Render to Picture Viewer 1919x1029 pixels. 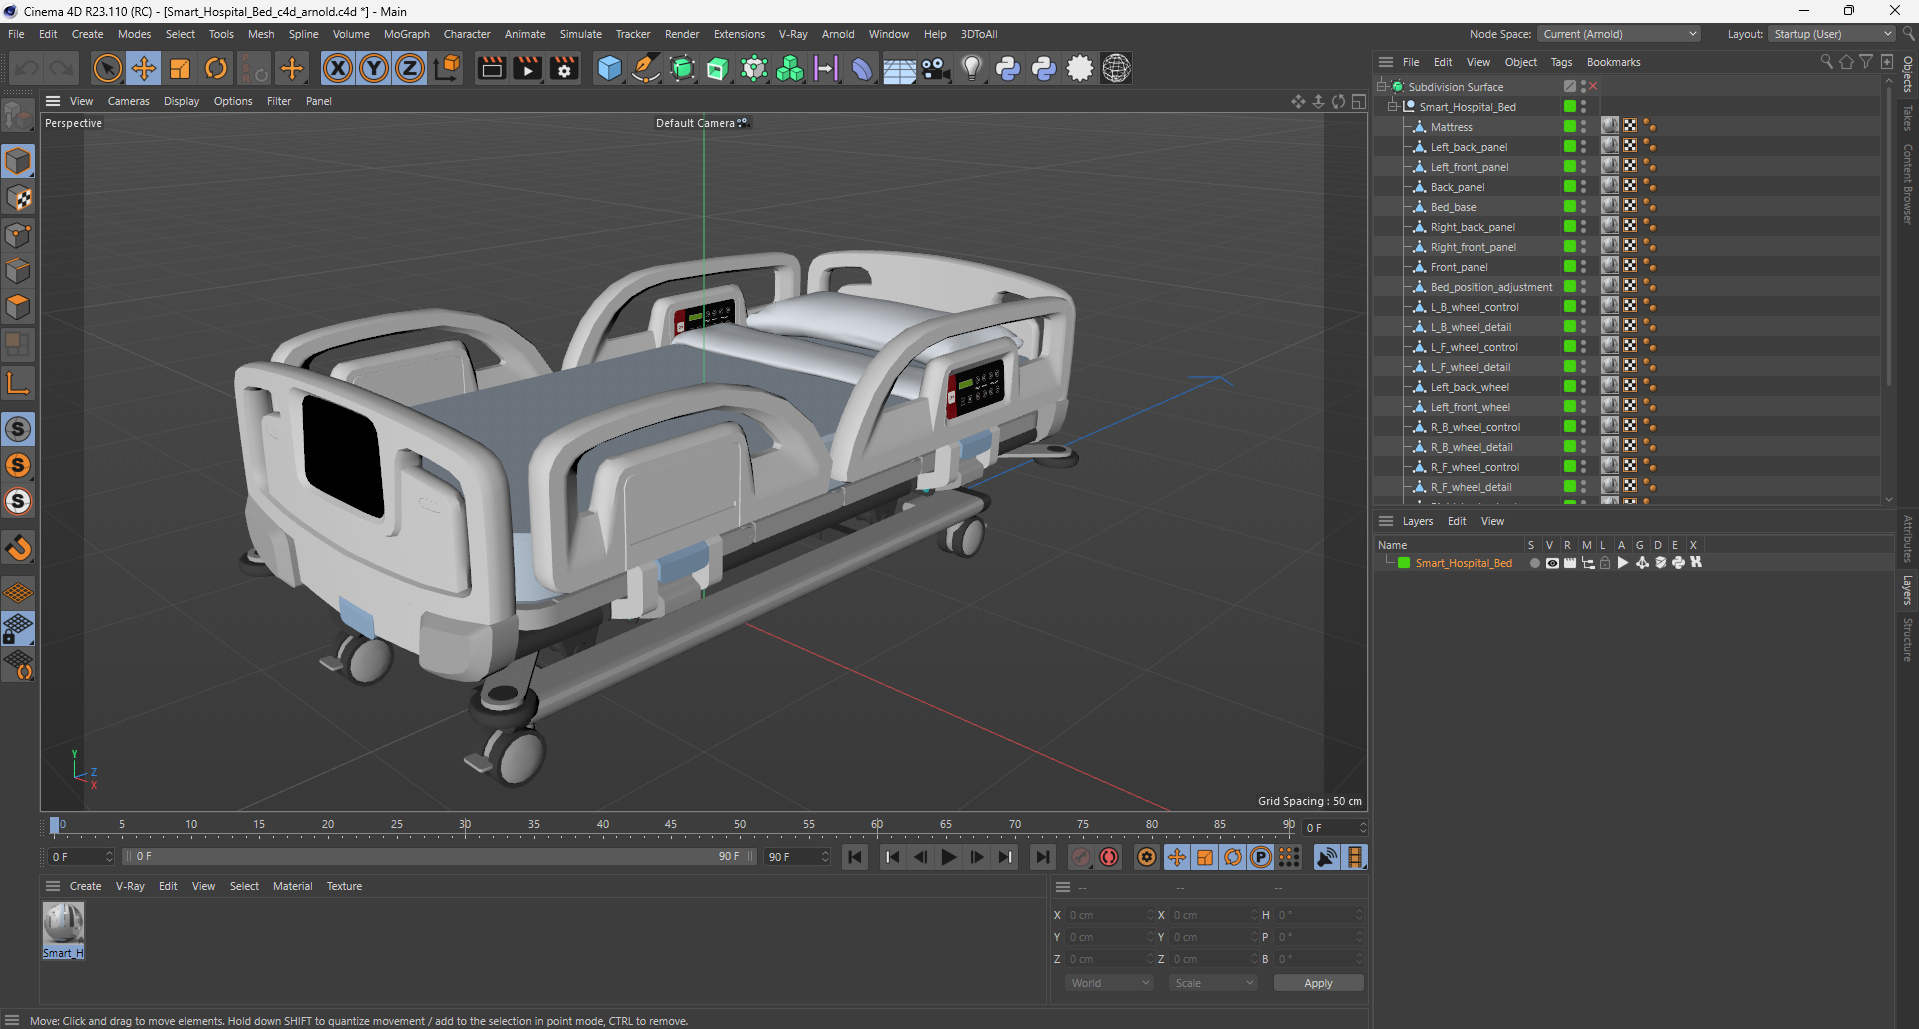click(x=527, y=68)
